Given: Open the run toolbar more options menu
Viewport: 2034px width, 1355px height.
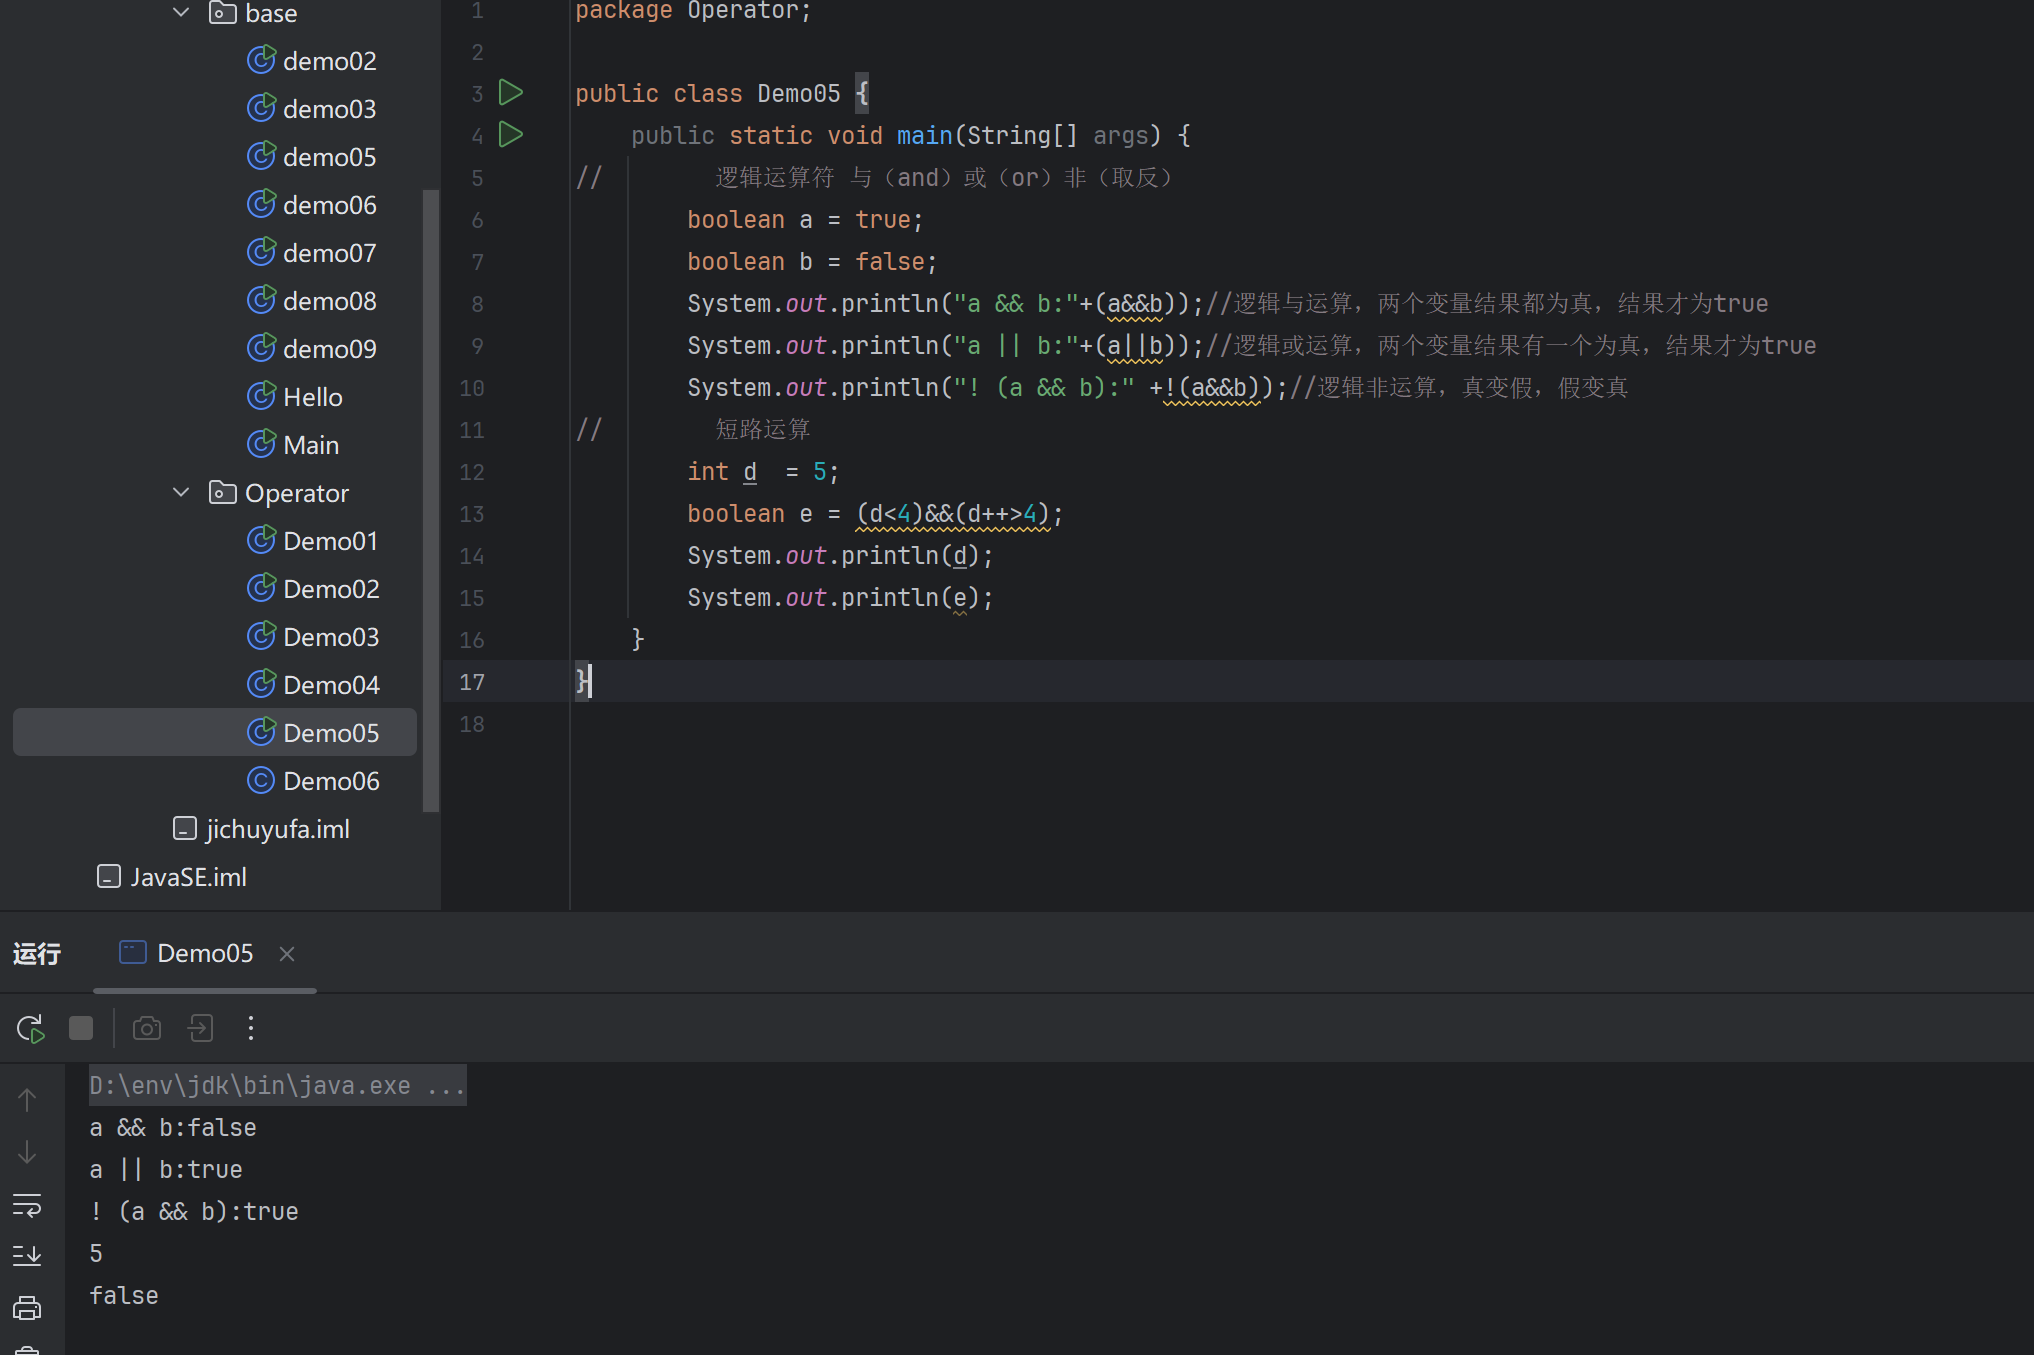Looking at the screenshot, I should pos(251,1028).
